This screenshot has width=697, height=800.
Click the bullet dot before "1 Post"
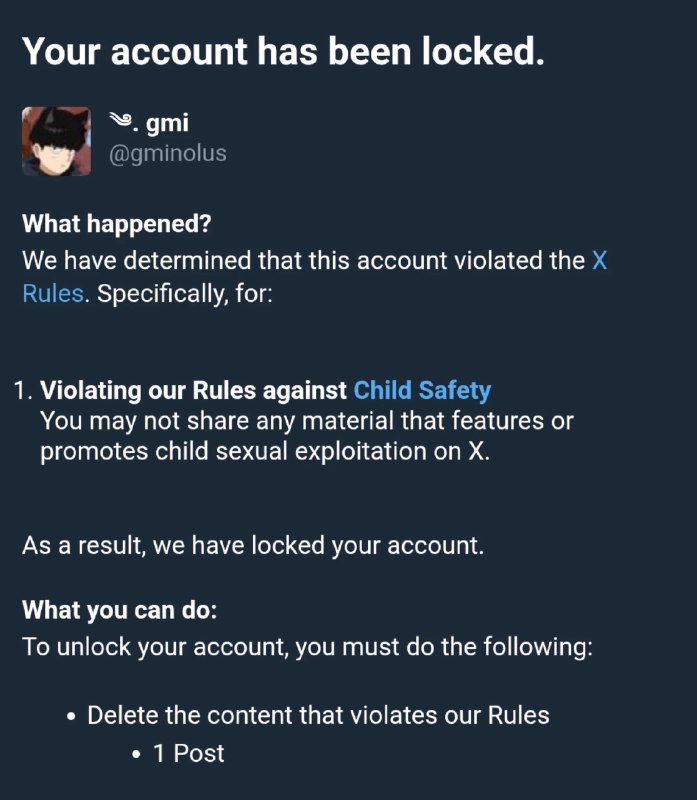point(136,755)
